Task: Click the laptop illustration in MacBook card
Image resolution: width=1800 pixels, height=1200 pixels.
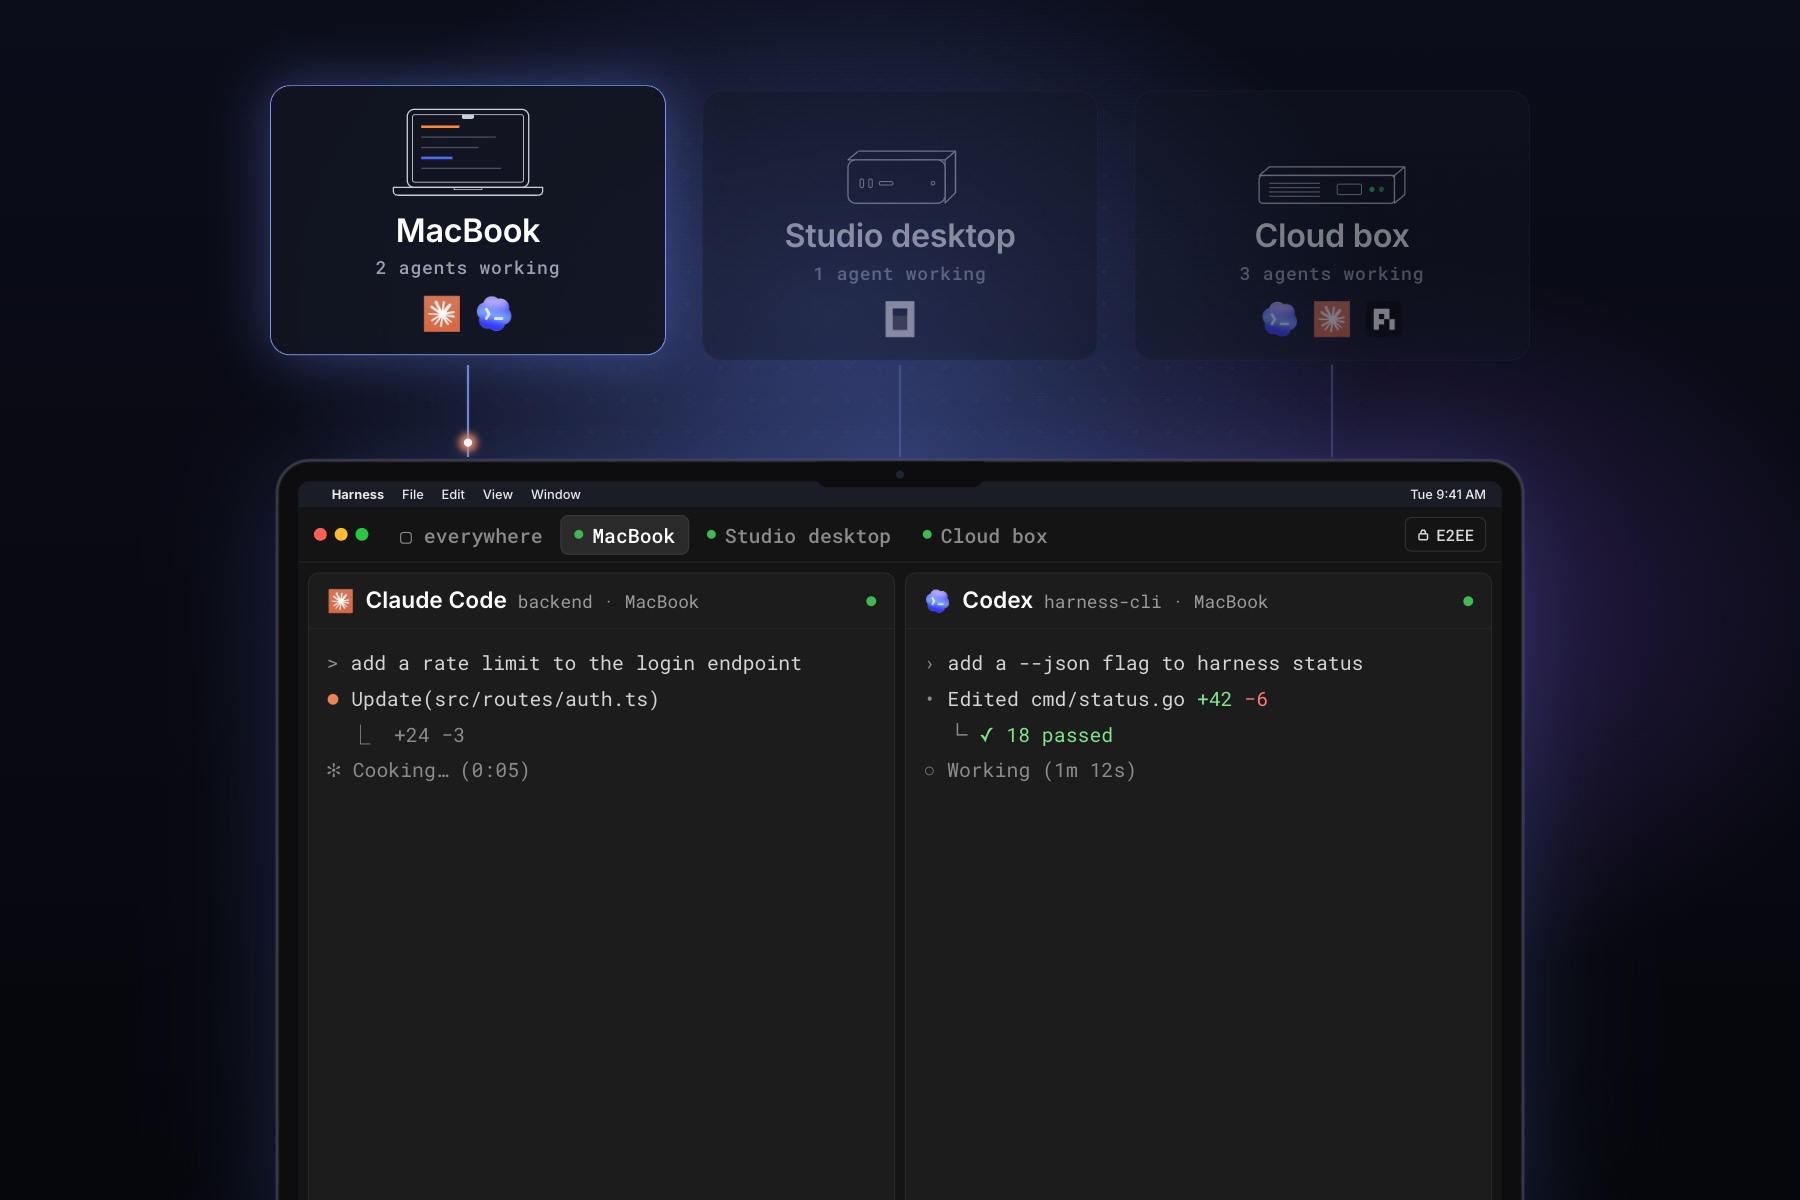Action: pyautogui.click(x=468, y=152)
